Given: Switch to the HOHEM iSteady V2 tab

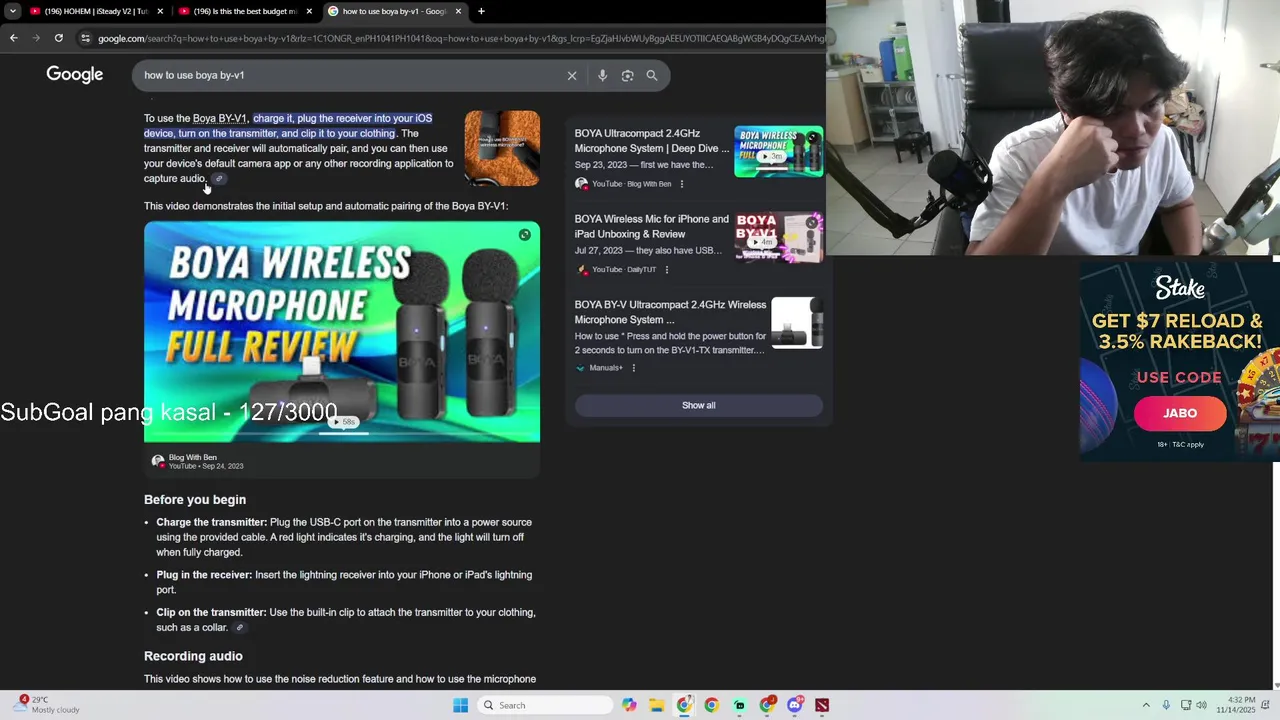Looking at the screenshot, I should tap(95, 11).
